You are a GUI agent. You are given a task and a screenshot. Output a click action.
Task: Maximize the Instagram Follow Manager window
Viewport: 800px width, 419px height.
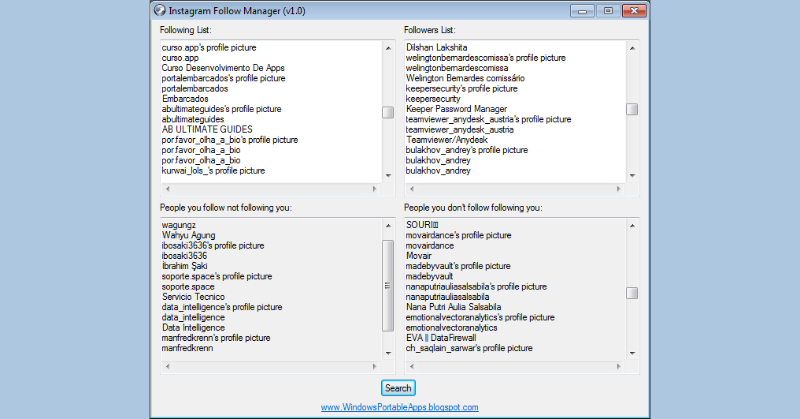coord(608,11)
